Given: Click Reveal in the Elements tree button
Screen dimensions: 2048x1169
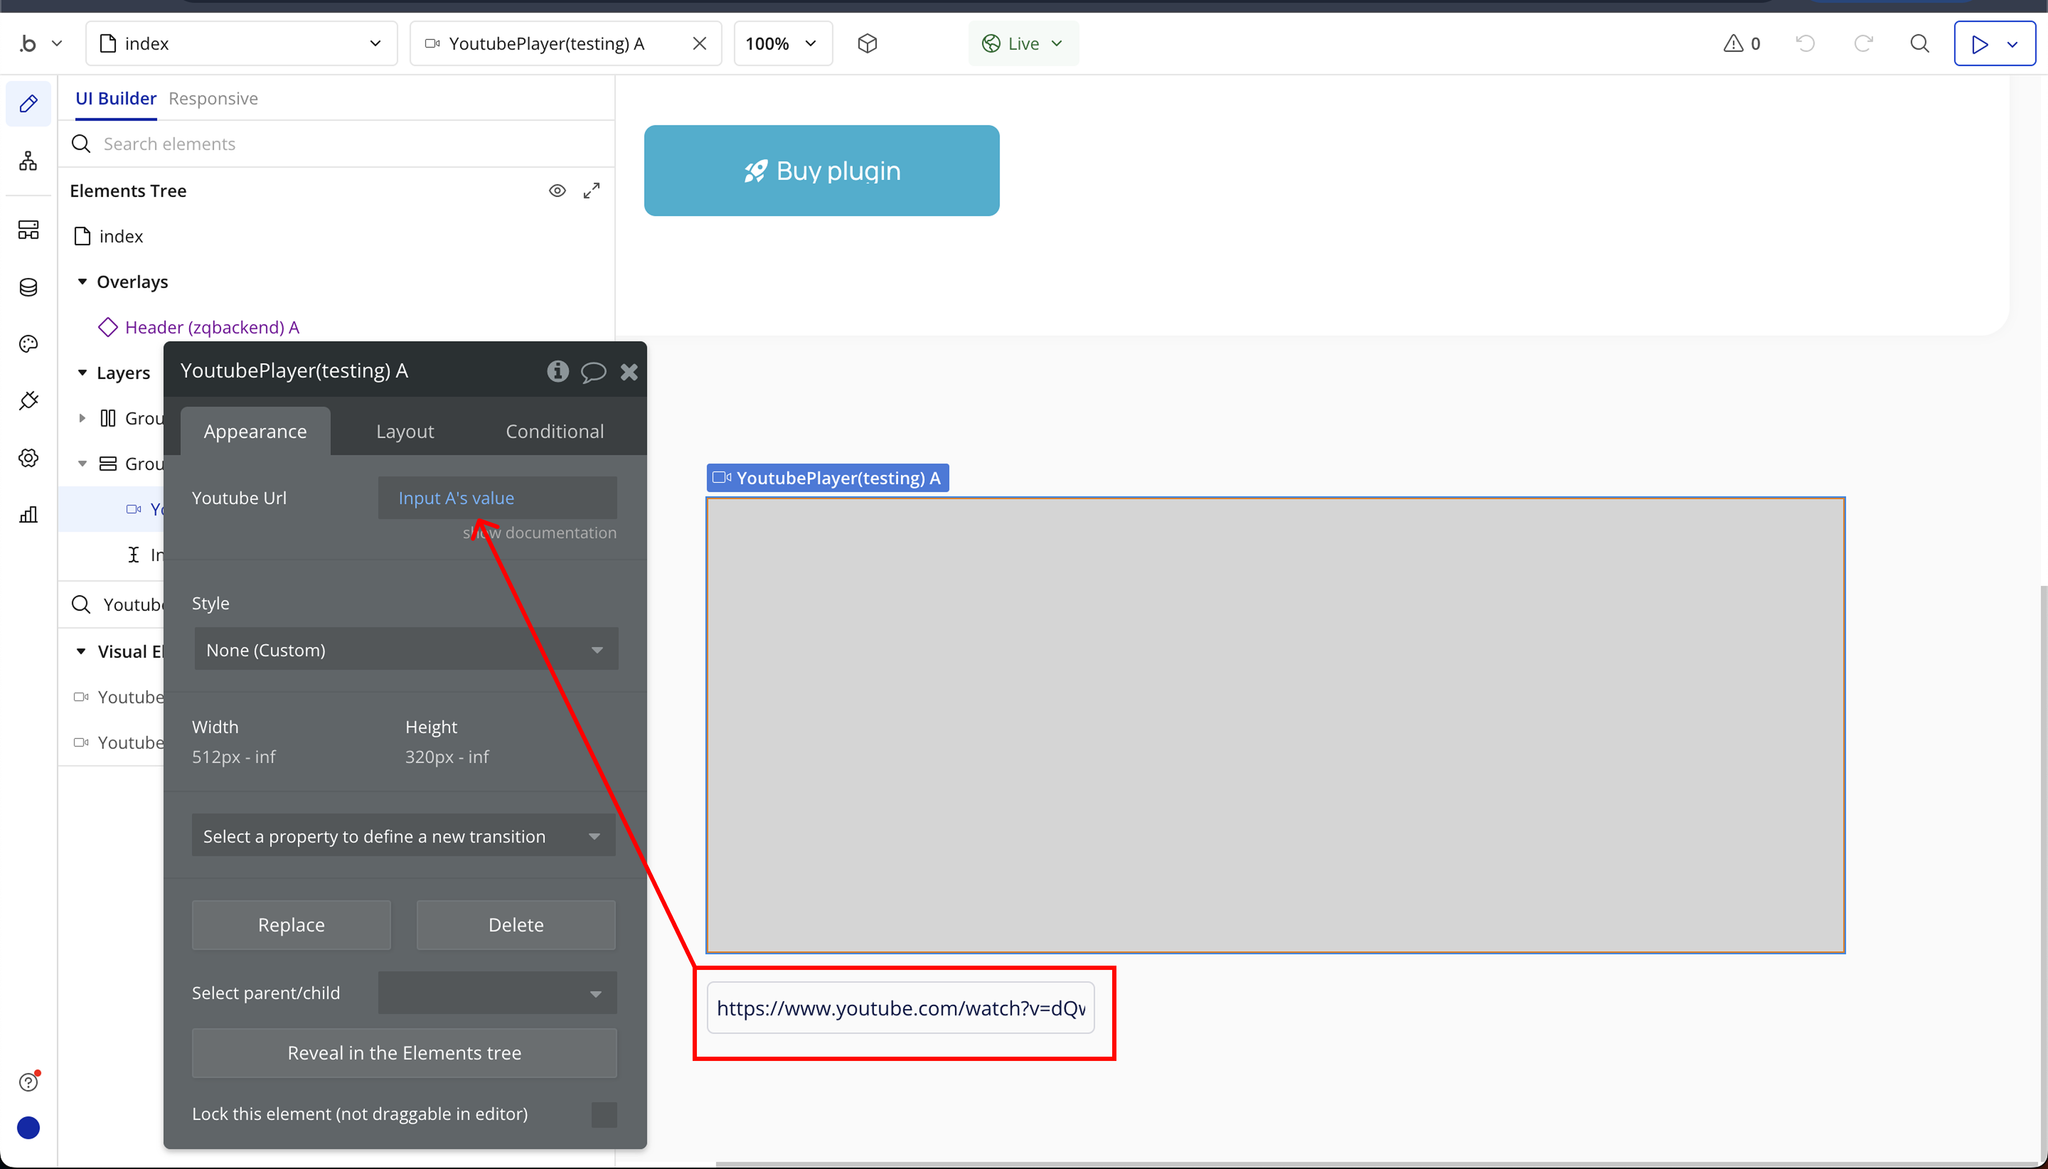Looking at the screenshot, I should [404, 1053].
